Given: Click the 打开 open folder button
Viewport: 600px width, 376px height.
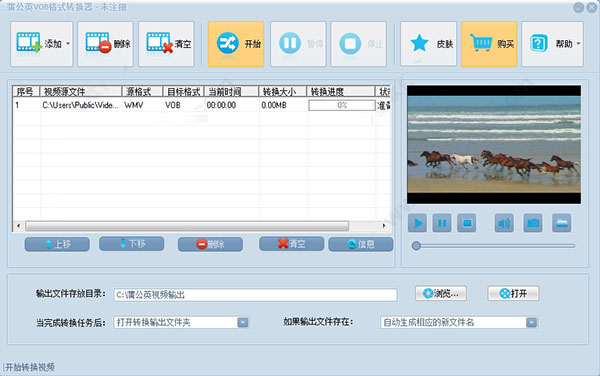Looking at the screenshot, I should [514, 293].
